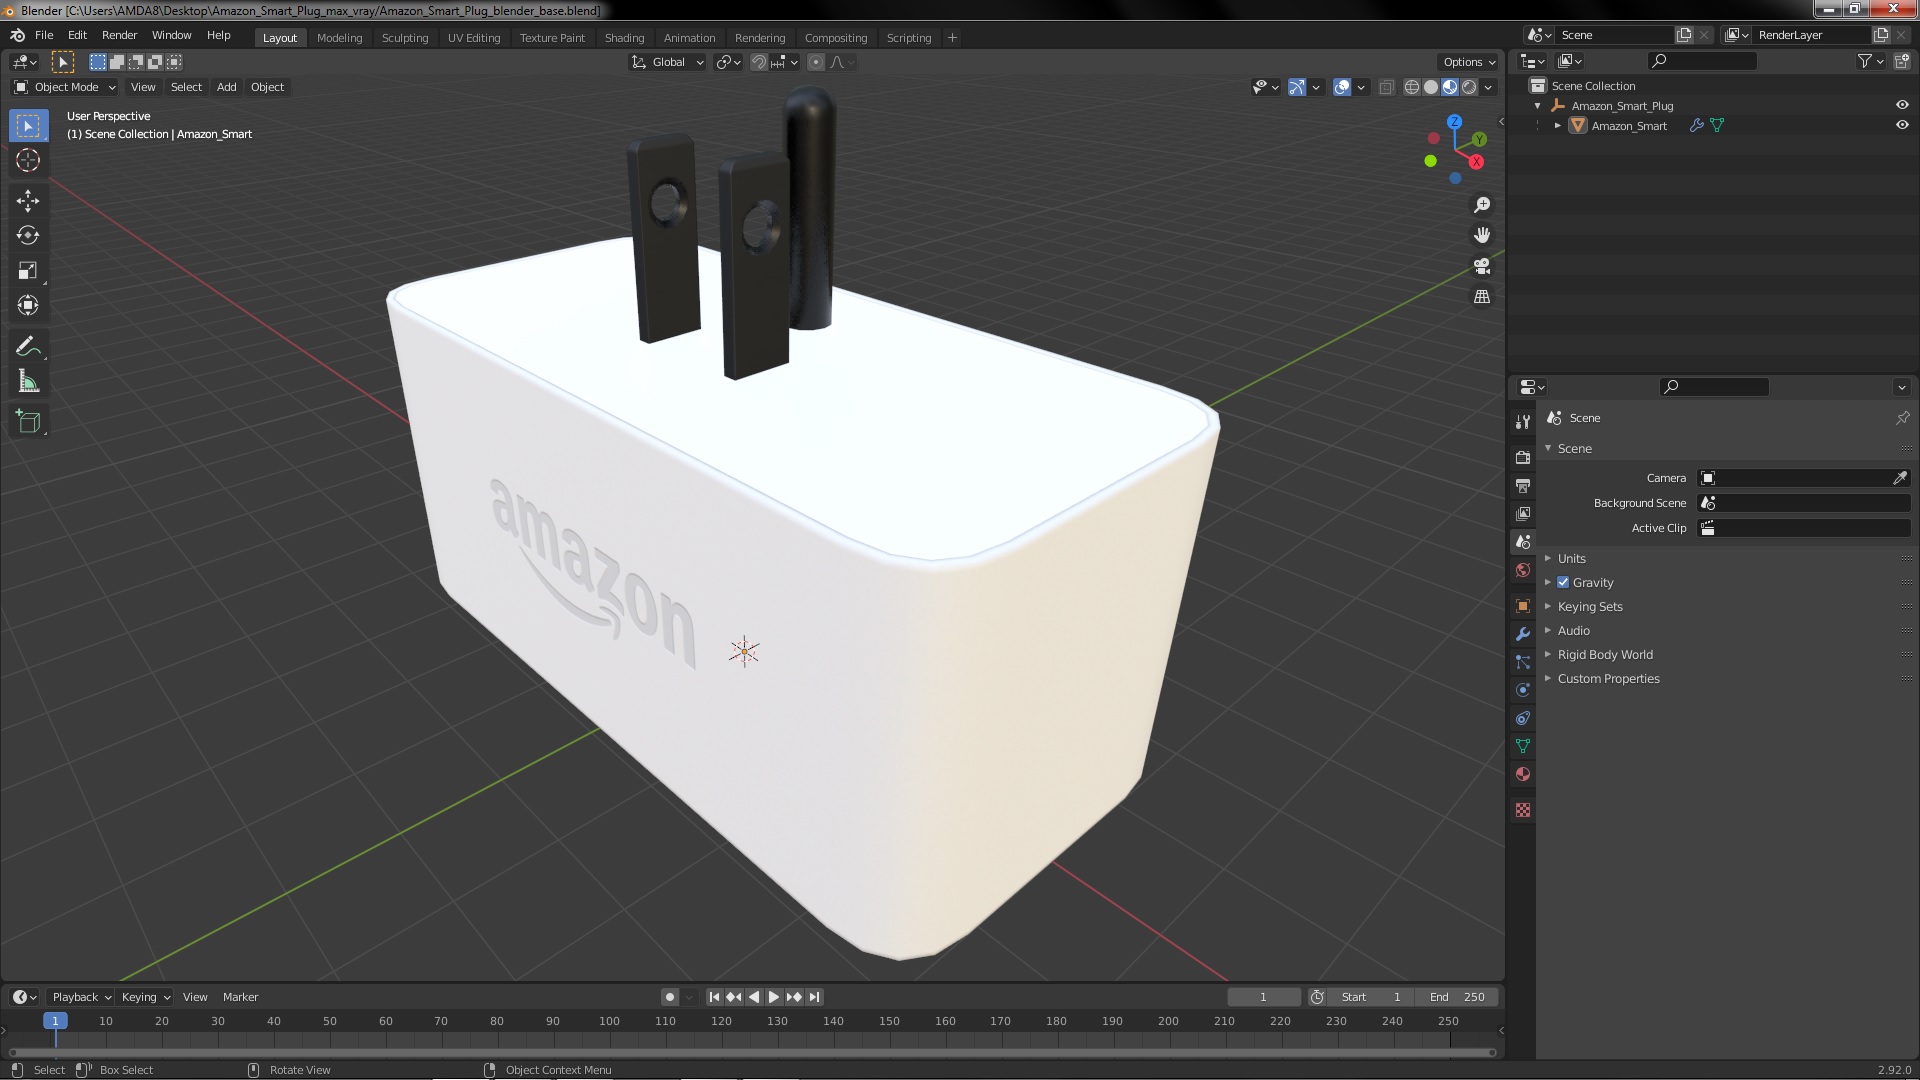Activate the Scale tool
This screenshot has width=1920, height=1080.
28,271
